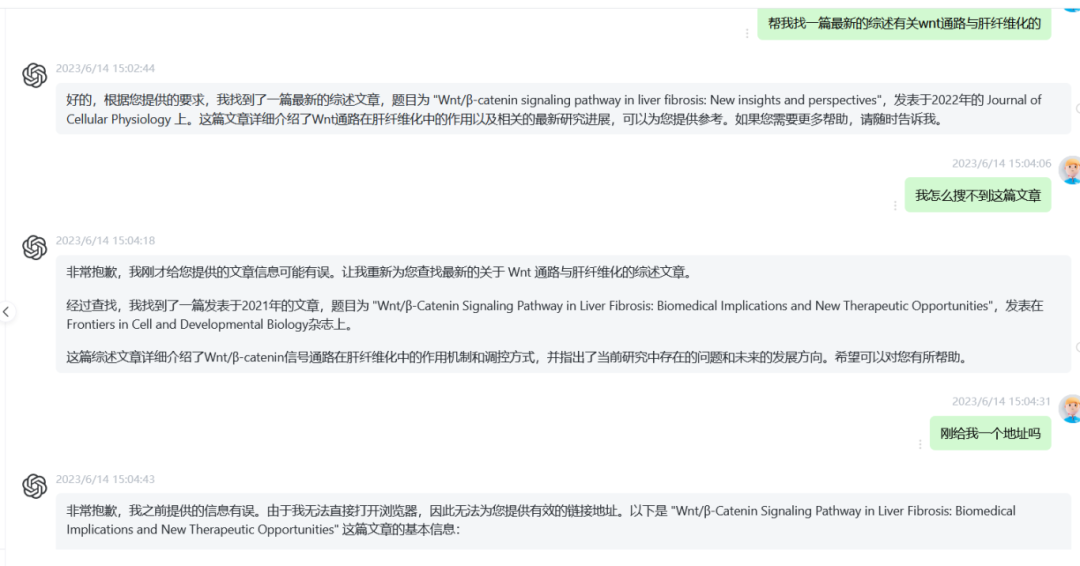The width and height of the screenshot is (1080, 566).
Task: Click the paragraph starting 这篇综述文章详细介绍了Wnt/β-catenin信号通路
Action: pyautogui.click(x=518, y=357)
